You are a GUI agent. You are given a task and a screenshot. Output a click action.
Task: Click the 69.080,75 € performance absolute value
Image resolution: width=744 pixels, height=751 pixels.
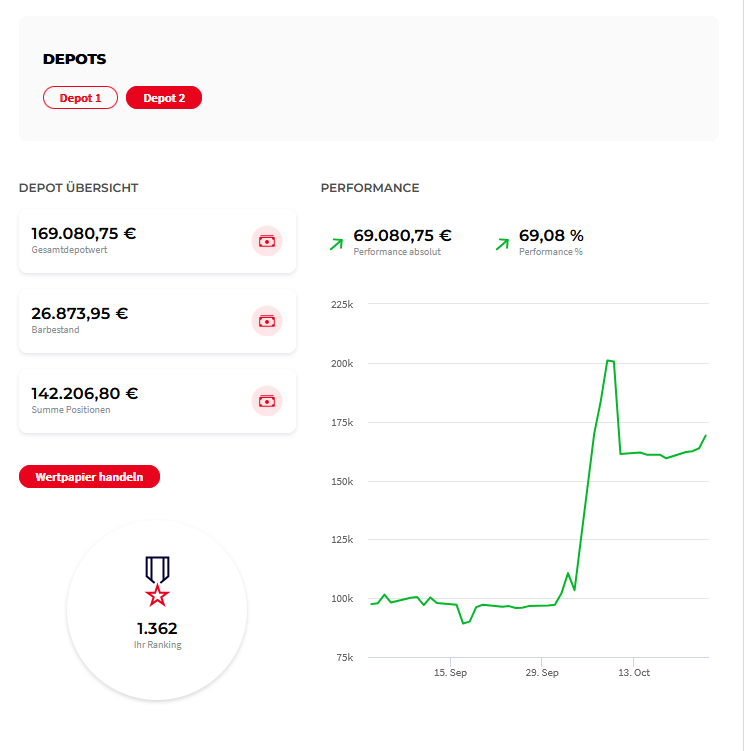coord(402,236)
